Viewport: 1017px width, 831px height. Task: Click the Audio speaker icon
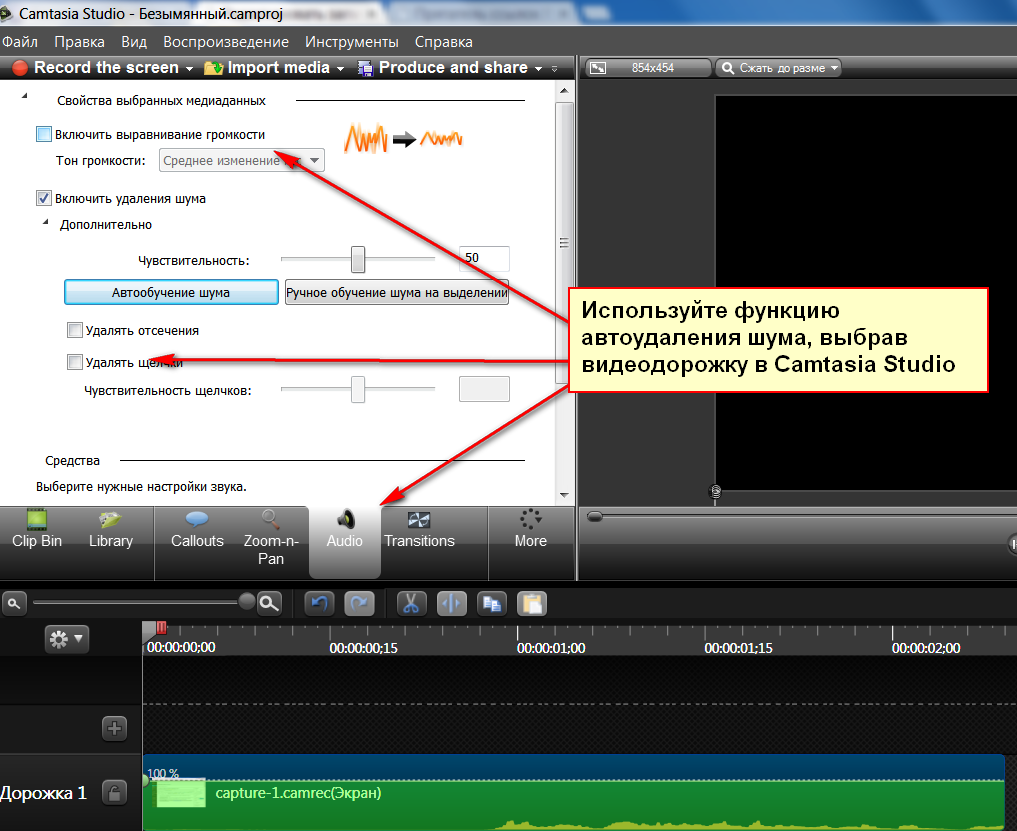pyautogui.click(x=346, y=520)
